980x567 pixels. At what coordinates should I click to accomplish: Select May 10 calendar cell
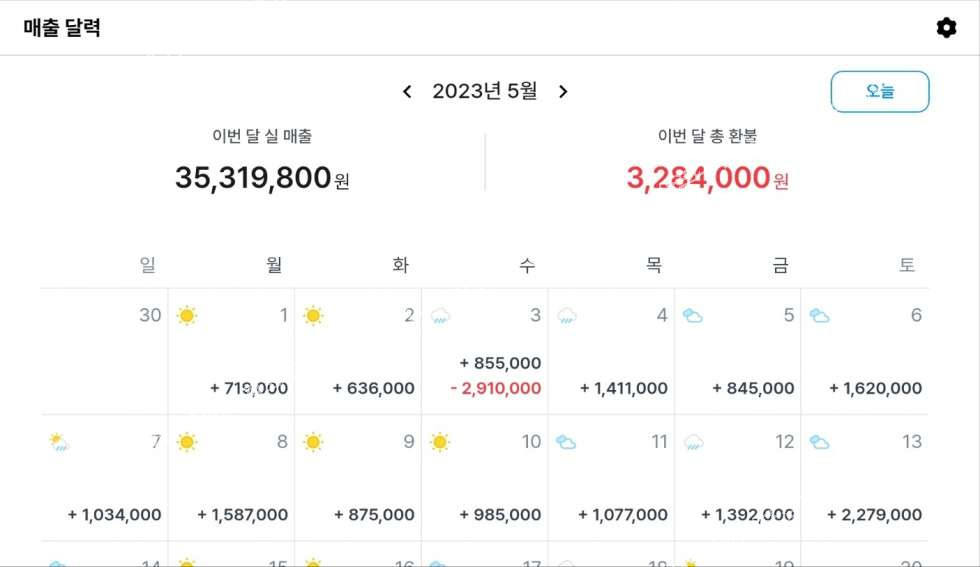[484, 478]
